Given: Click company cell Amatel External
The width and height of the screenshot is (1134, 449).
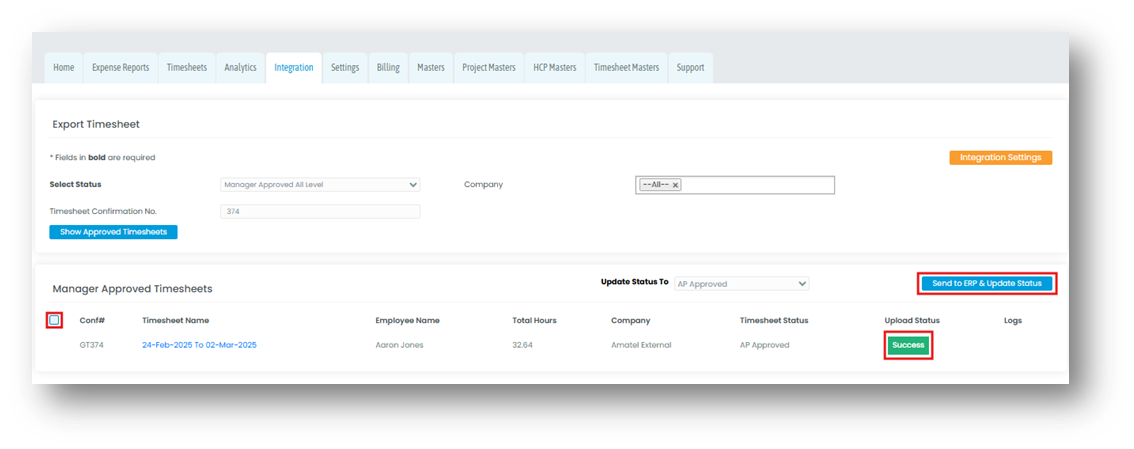Looking at the screenshot, I should tap(641, 345).
